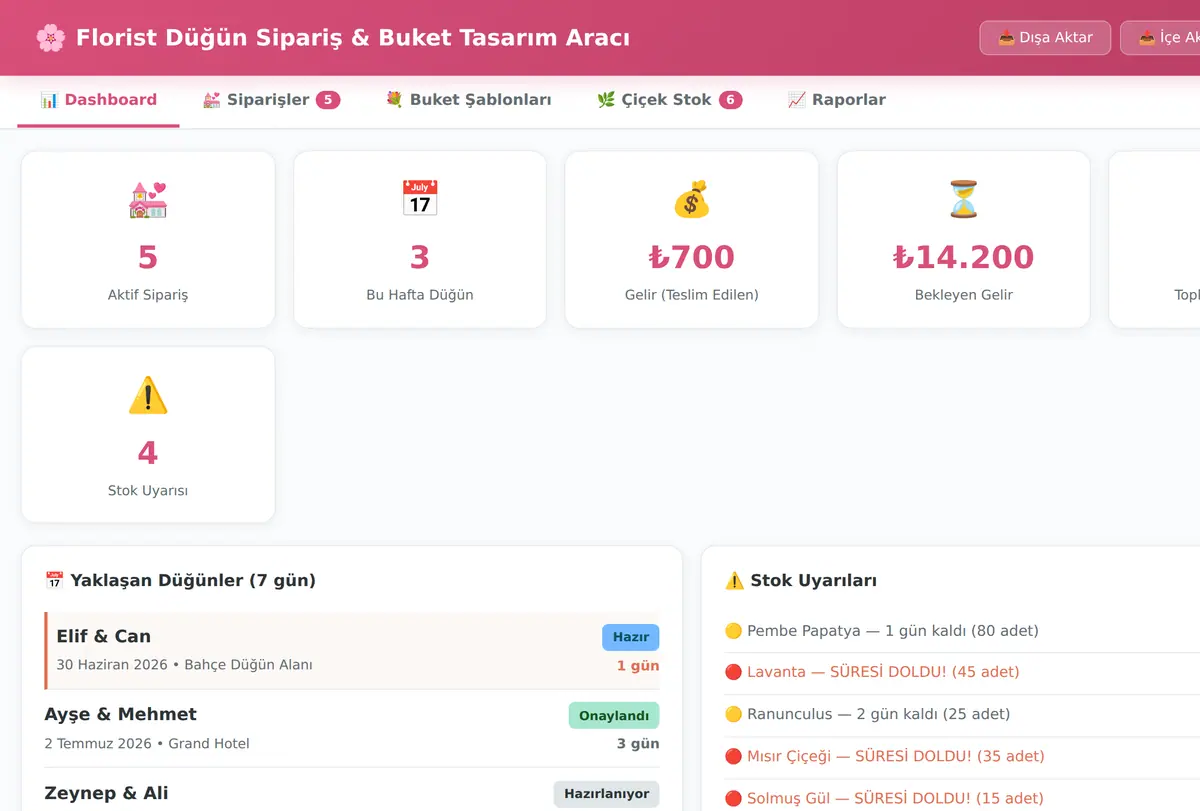The height and width of the screenshot is (811, 1200).
Task: Click the calendar icon above Bu Hafta Düğün
Action: click(420, 199)
